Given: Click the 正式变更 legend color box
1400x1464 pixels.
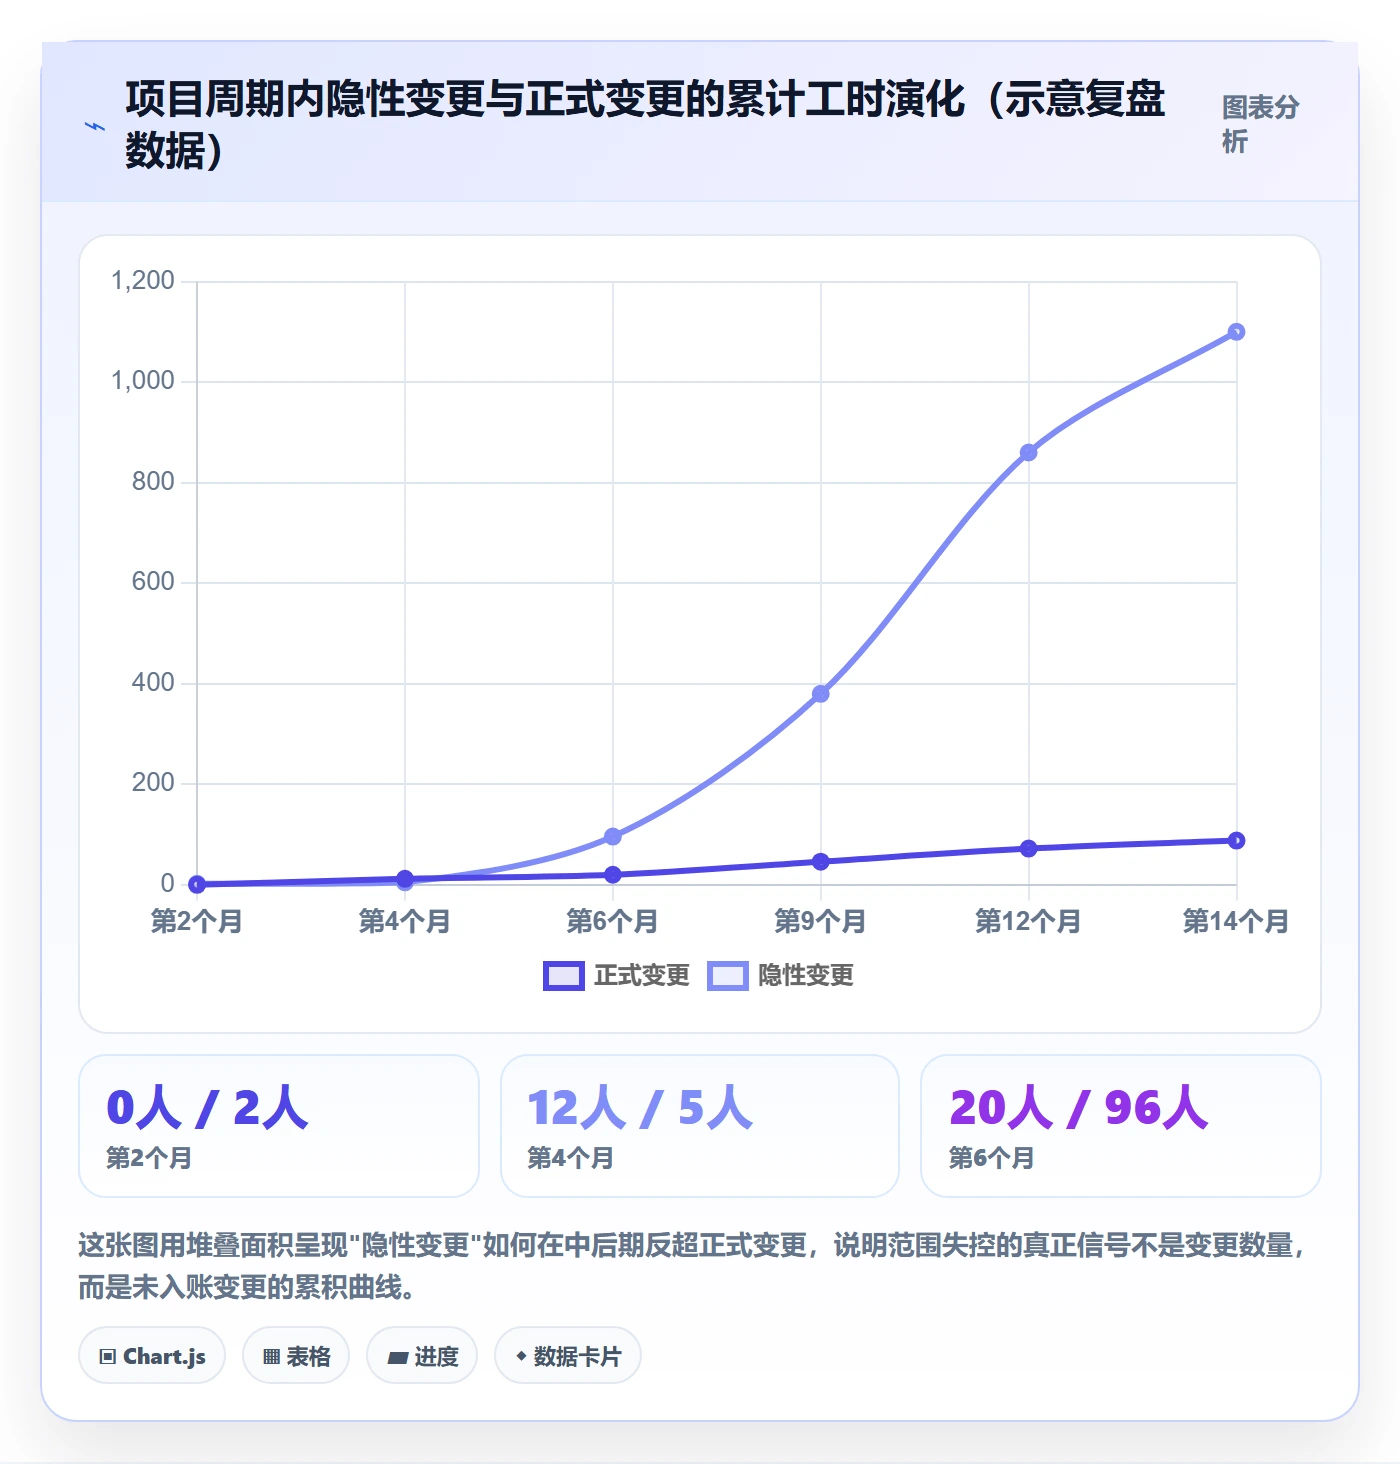Looking at the screenshot, I should (x=564, y=976).
